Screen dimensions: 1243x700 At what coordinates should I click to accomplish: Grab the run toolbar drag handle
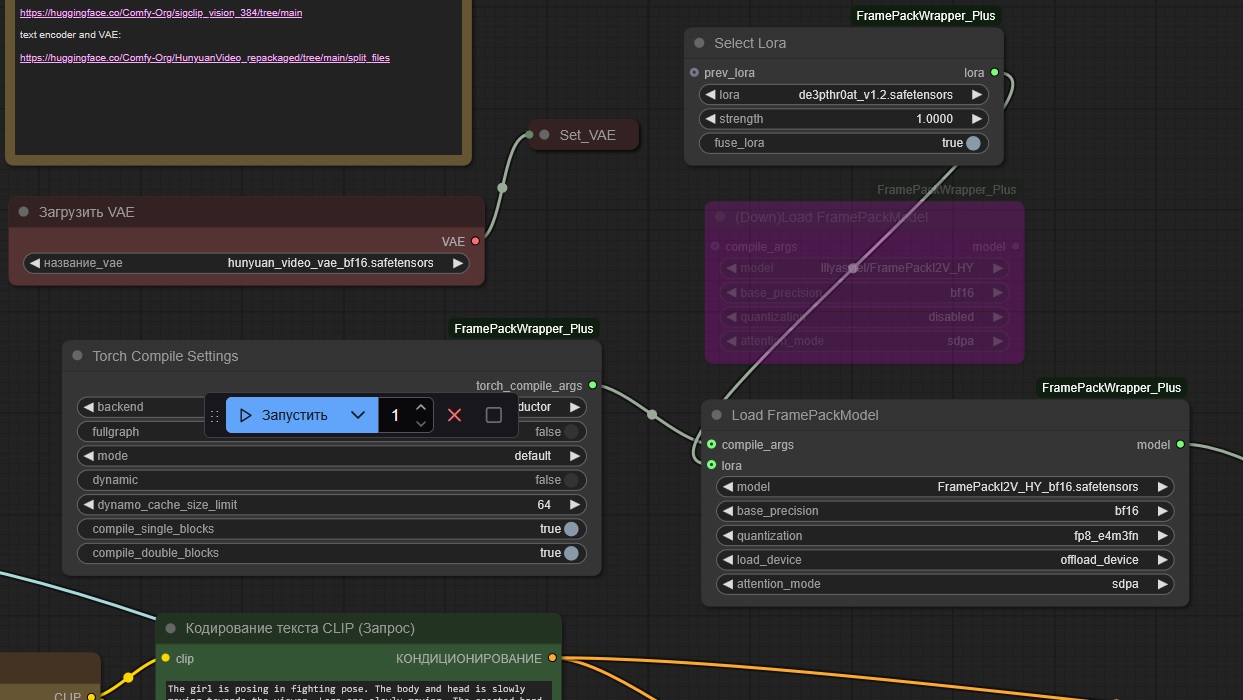click(214, 415)
